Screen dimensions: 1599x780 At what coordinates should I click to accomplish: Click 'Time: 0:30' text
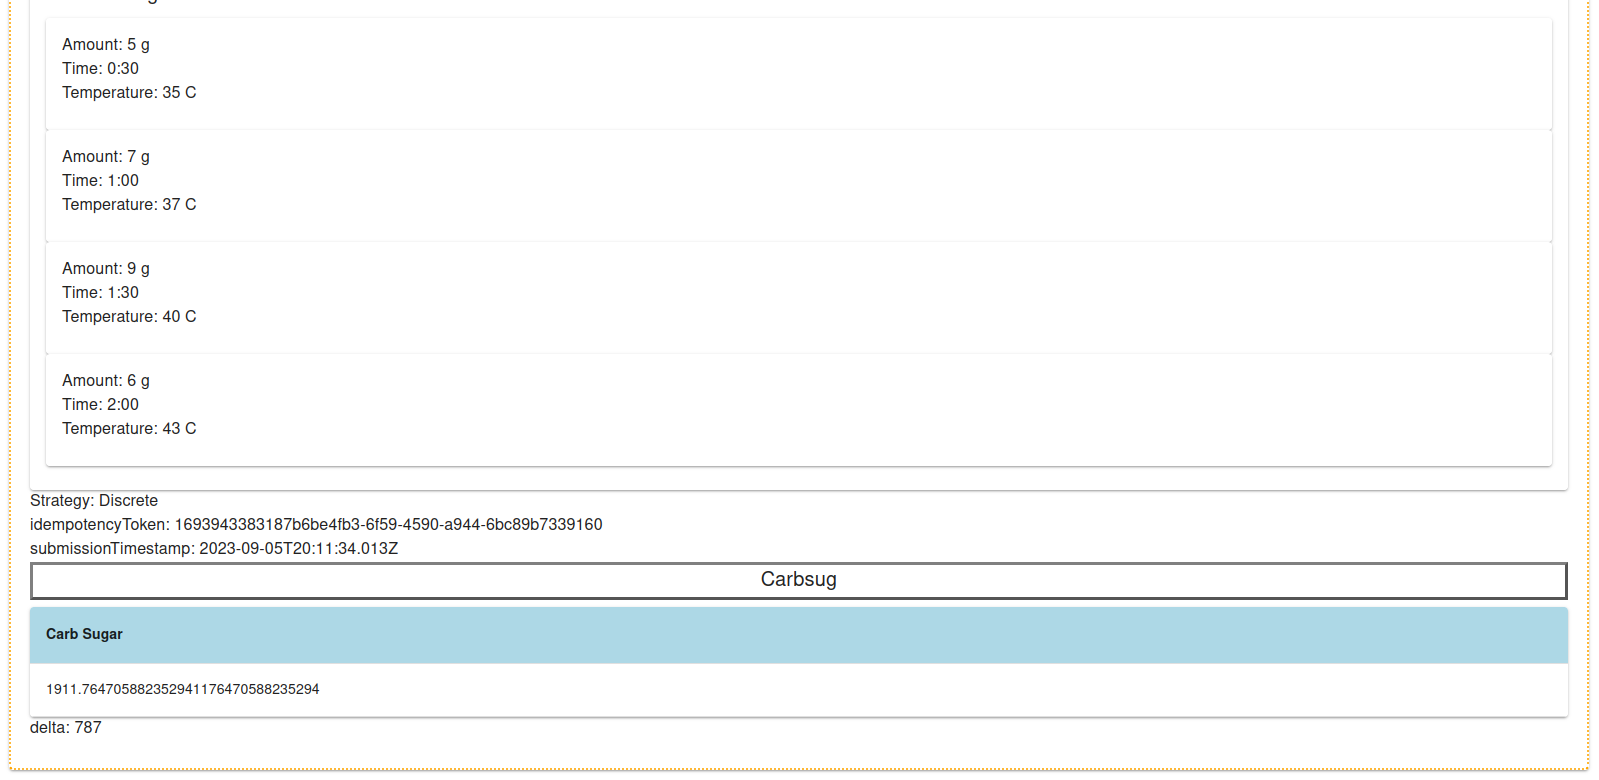click(100, 68)
